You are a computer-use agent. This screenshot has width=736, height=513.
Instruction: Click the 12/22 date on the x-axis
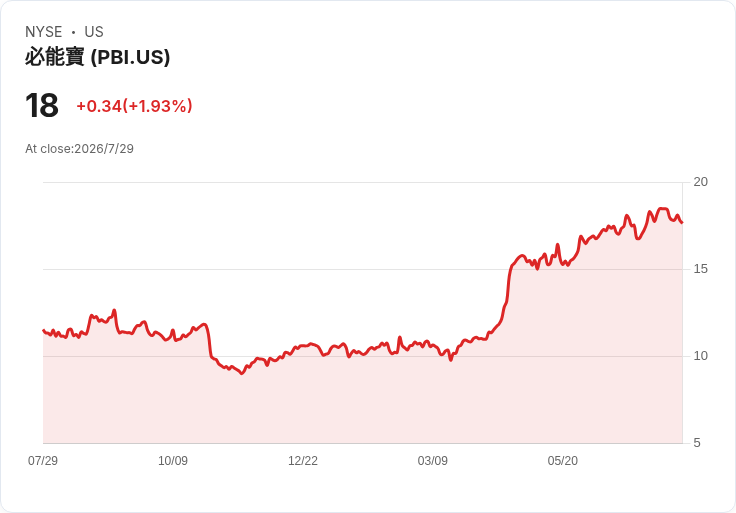click(303, 460)
